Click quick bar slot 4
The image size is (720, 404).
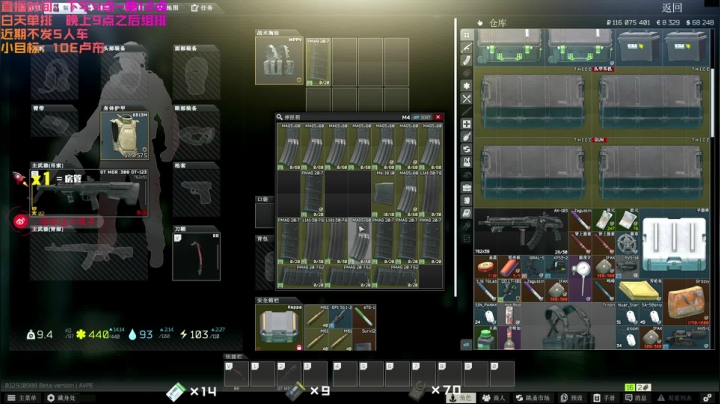coord(344,374)
